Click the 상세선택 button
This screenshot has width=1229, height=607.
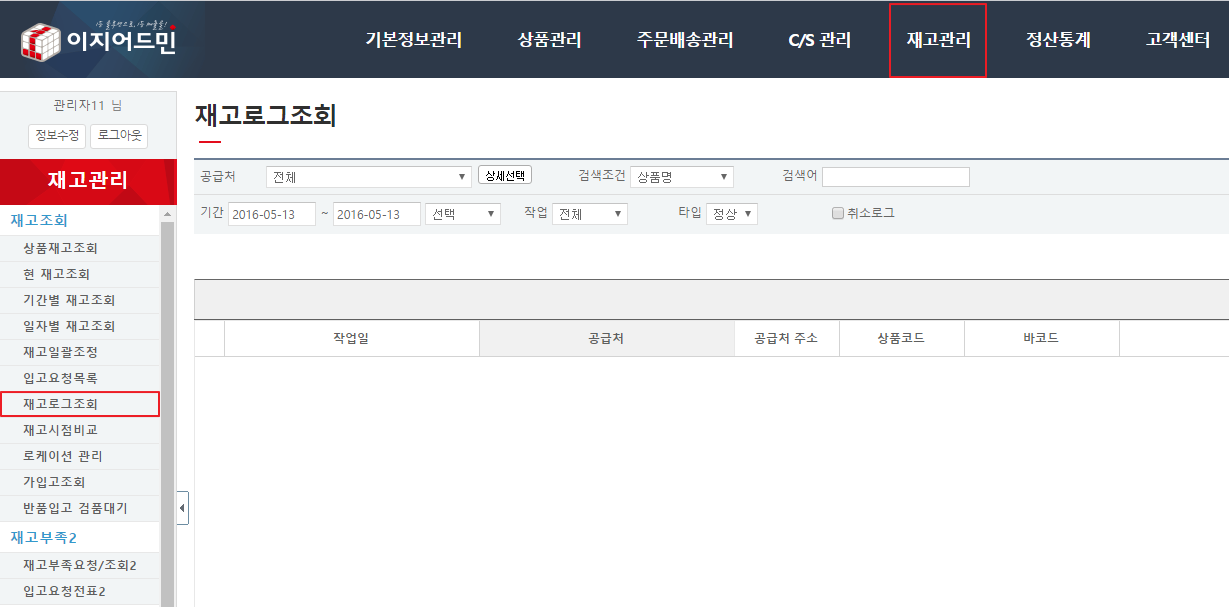pos(505,175)
